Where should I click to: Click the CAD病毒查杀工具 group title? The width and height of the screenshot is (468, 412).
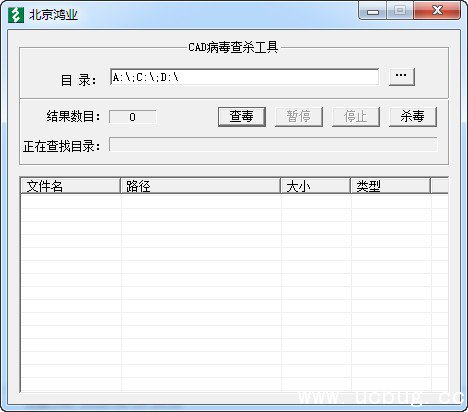coord(233,47)
